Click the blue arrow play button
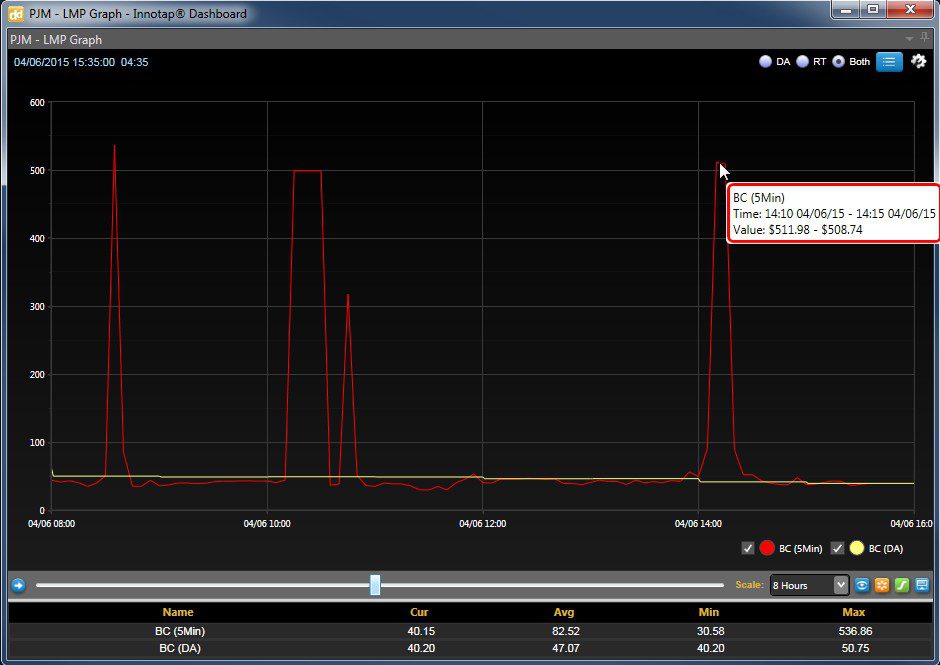The height and width of the screenshot is (665, 940). coord(19,585)
